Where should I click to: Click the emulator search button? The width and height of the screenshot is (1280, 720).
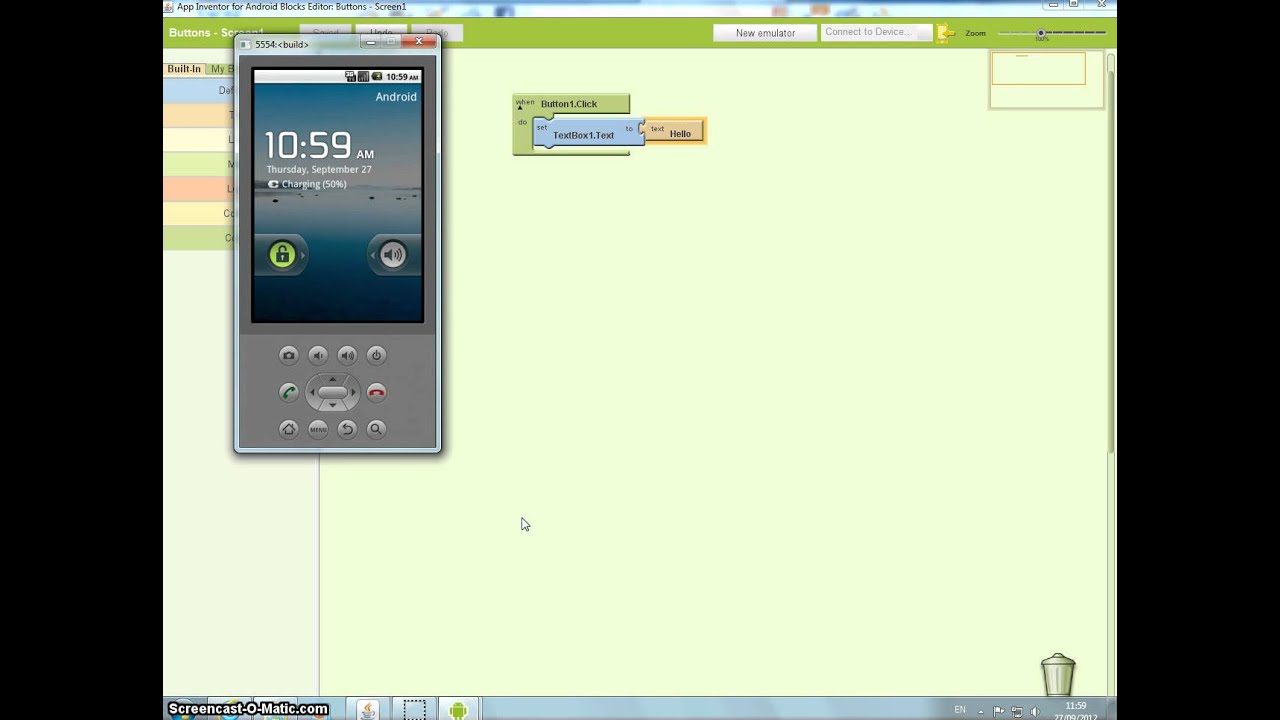(x=376, y=429)
